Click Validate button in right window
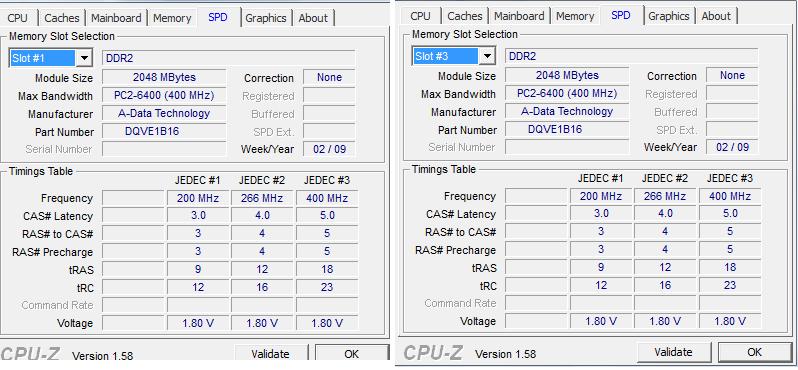The width and height of the screenshot is (798, 370). pyautogui.click(x=673, y=352)
